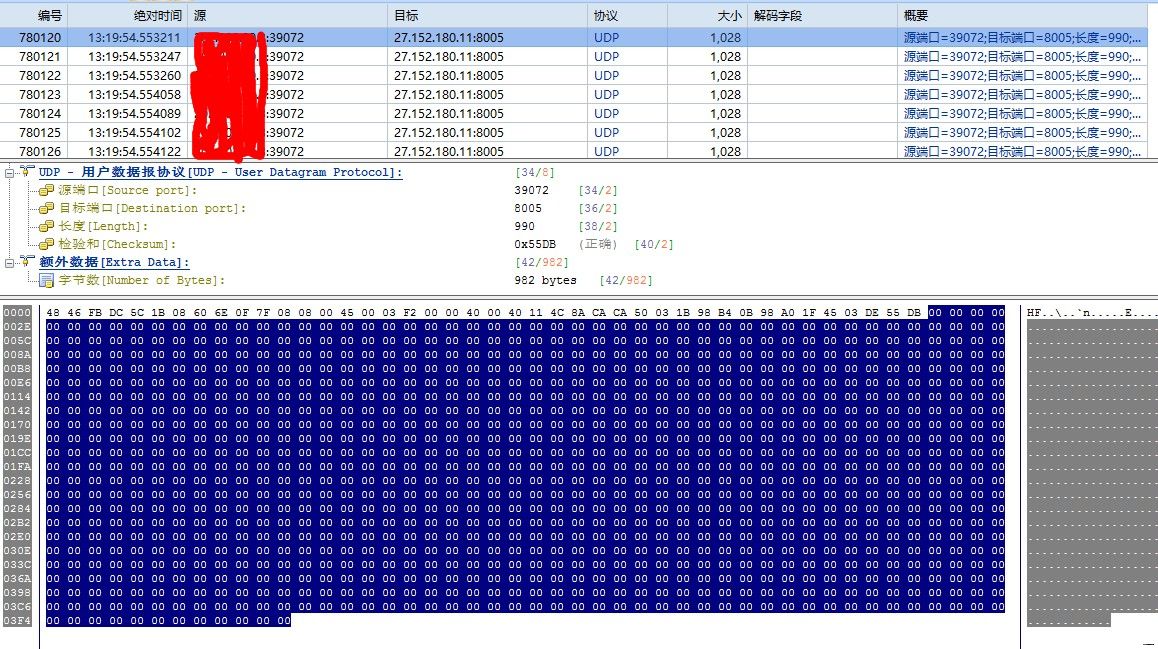
Task: Collapse the Extra Data tree node
Action: 9,262
